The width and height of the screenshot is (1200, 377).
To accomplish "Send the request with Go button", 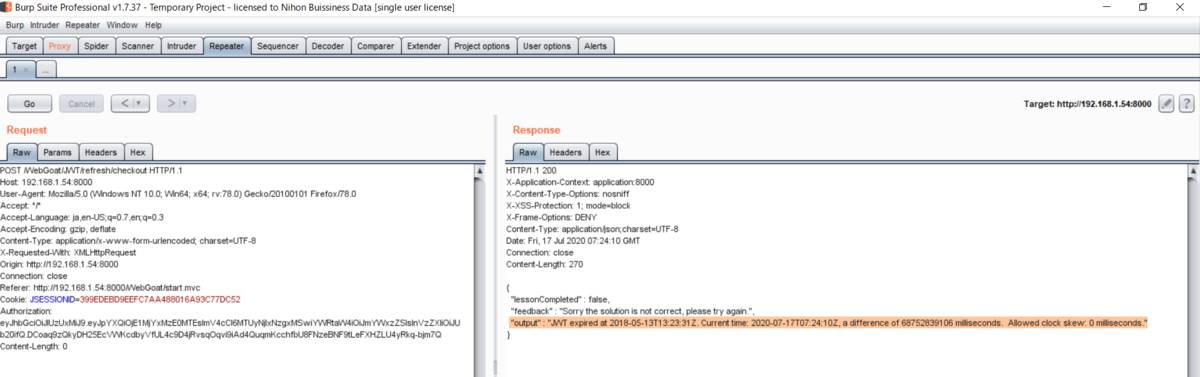I will pos(30,103).
